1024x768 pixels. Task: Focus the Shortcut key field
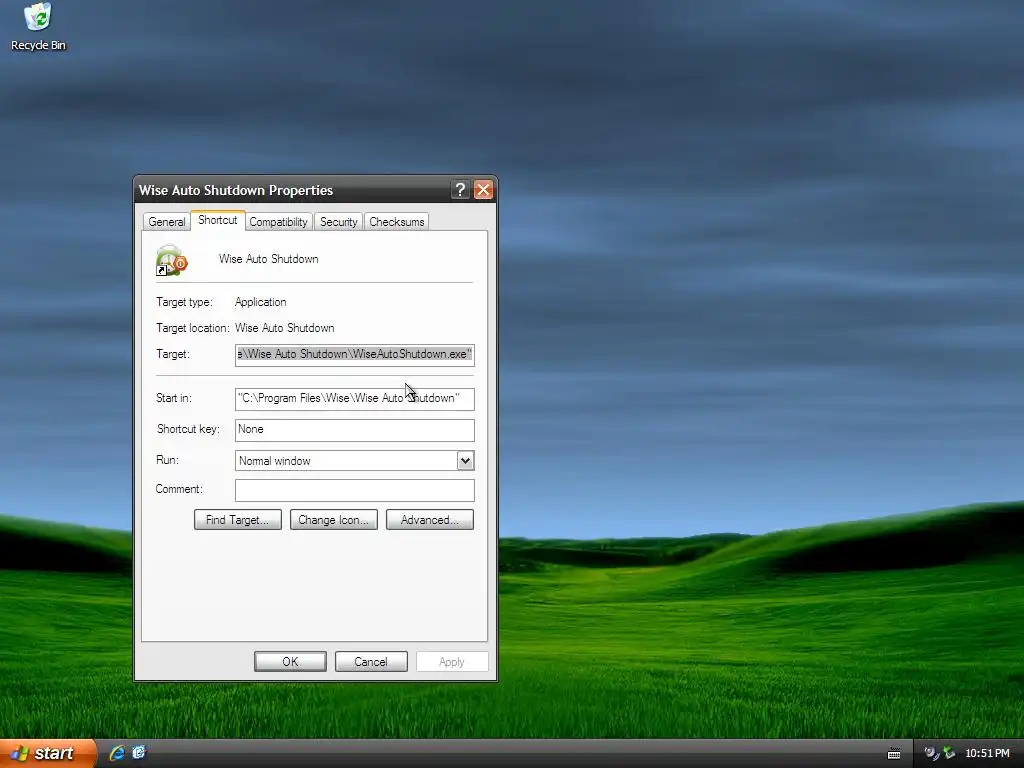coord(355,430)
